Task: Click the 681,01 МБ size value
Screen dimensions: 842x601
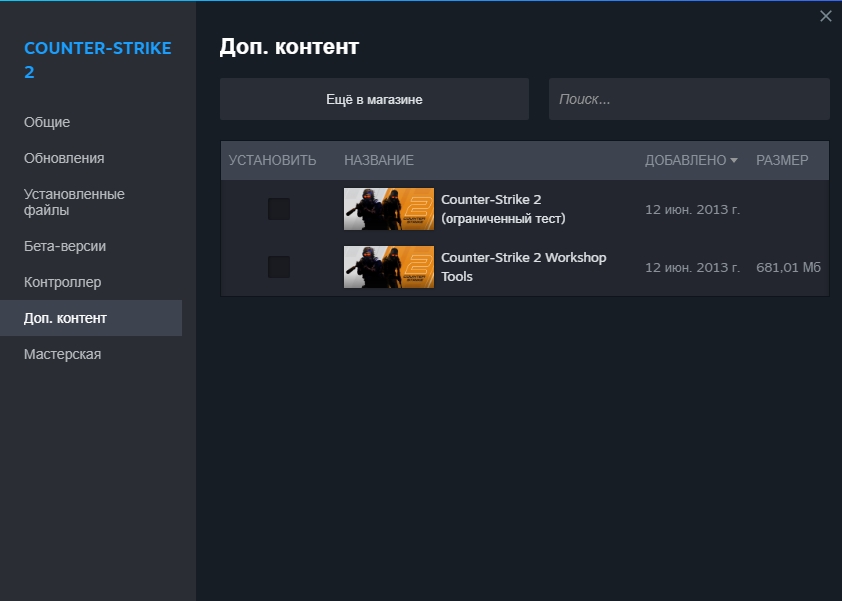Action: coord(788,267)
